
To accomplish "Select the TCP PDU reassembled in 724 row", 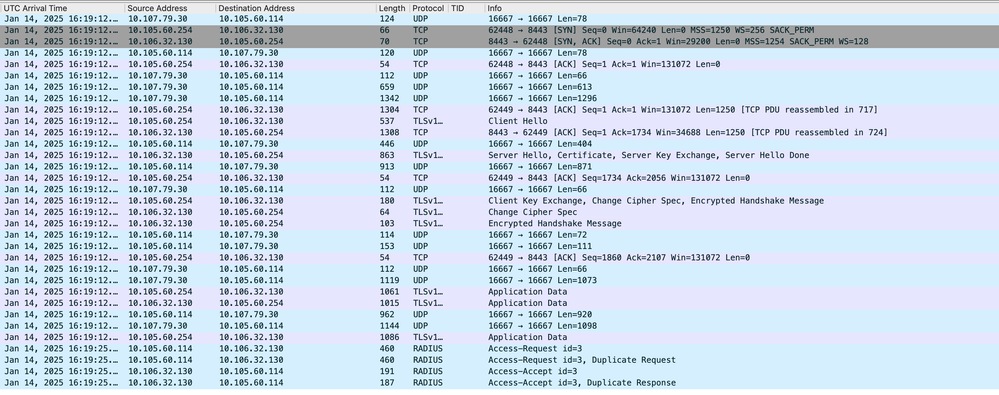I will tap(500, 133).
